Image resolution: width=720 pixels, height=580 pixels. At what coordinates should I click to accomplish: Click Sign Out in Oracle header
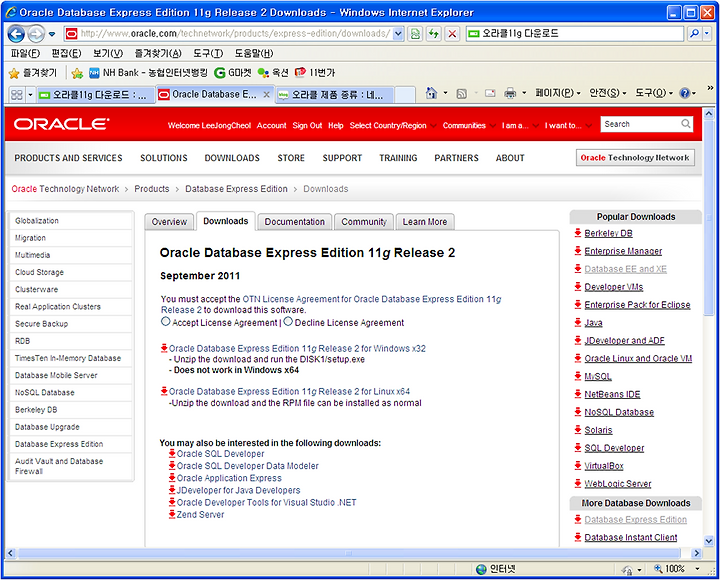tap(307, 125)
